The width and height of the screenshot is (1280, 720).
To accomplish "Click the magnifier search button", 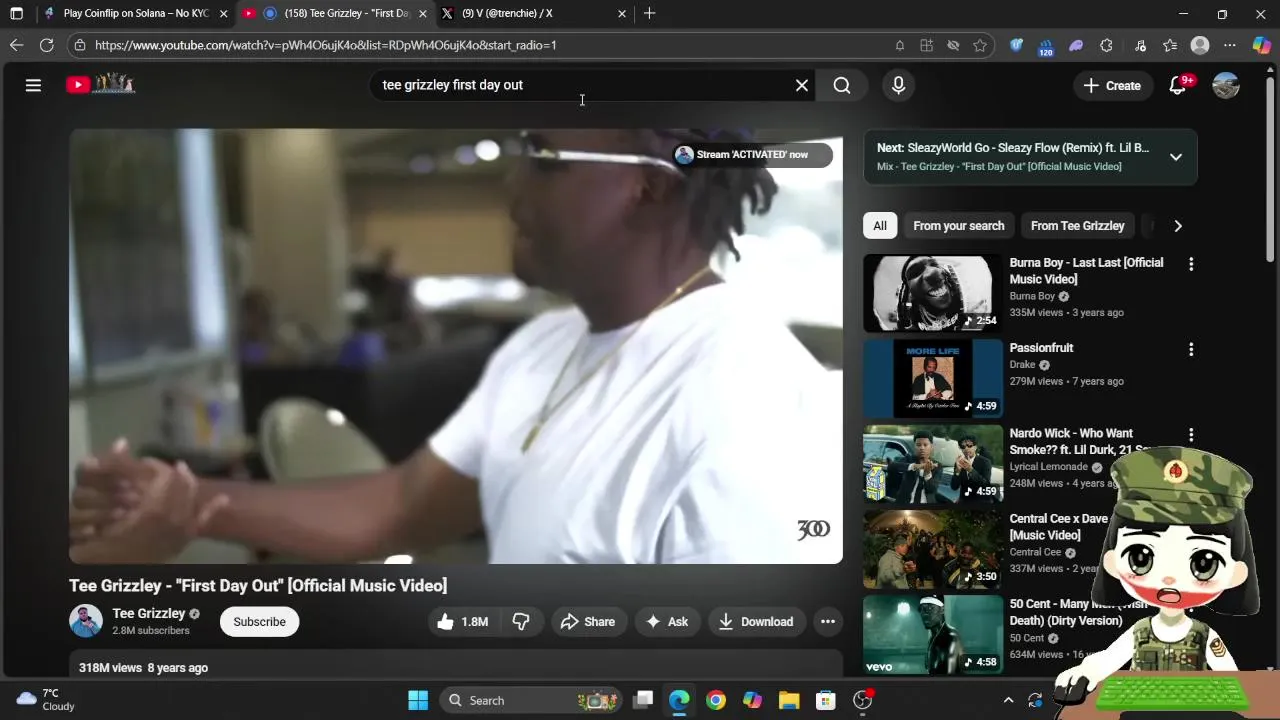I will coord(842,85).
